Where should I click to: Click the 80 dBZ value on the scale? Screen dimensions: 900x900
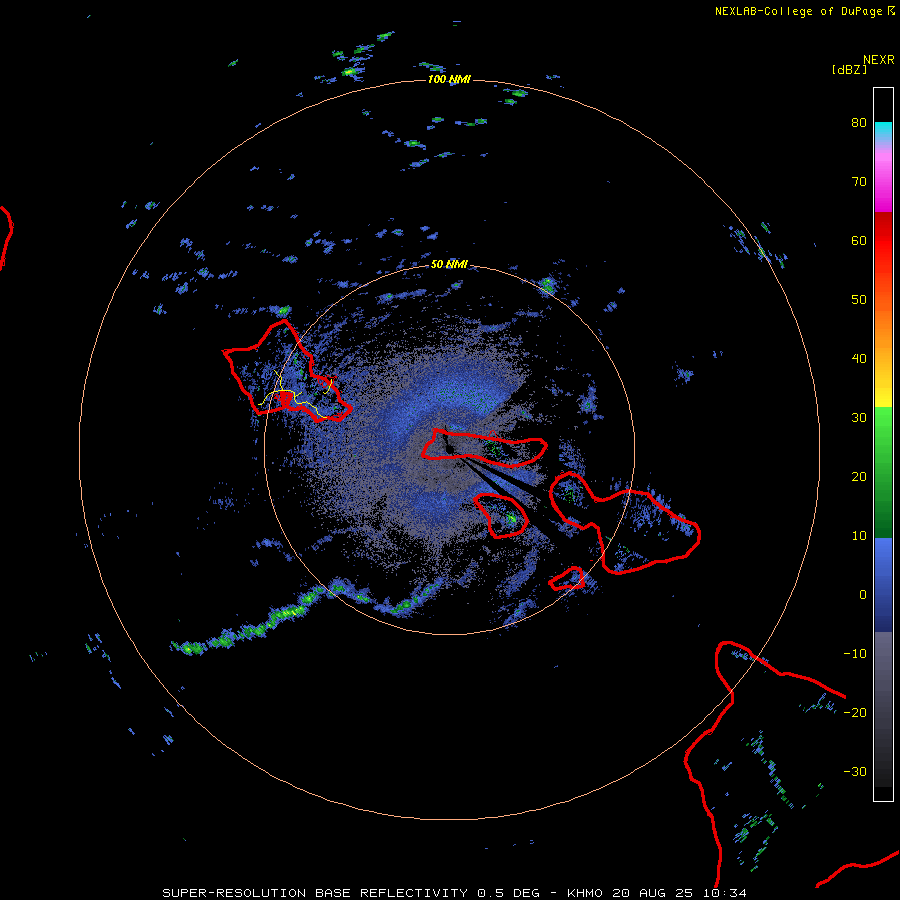pyautogui.click(x=859, y=122)
